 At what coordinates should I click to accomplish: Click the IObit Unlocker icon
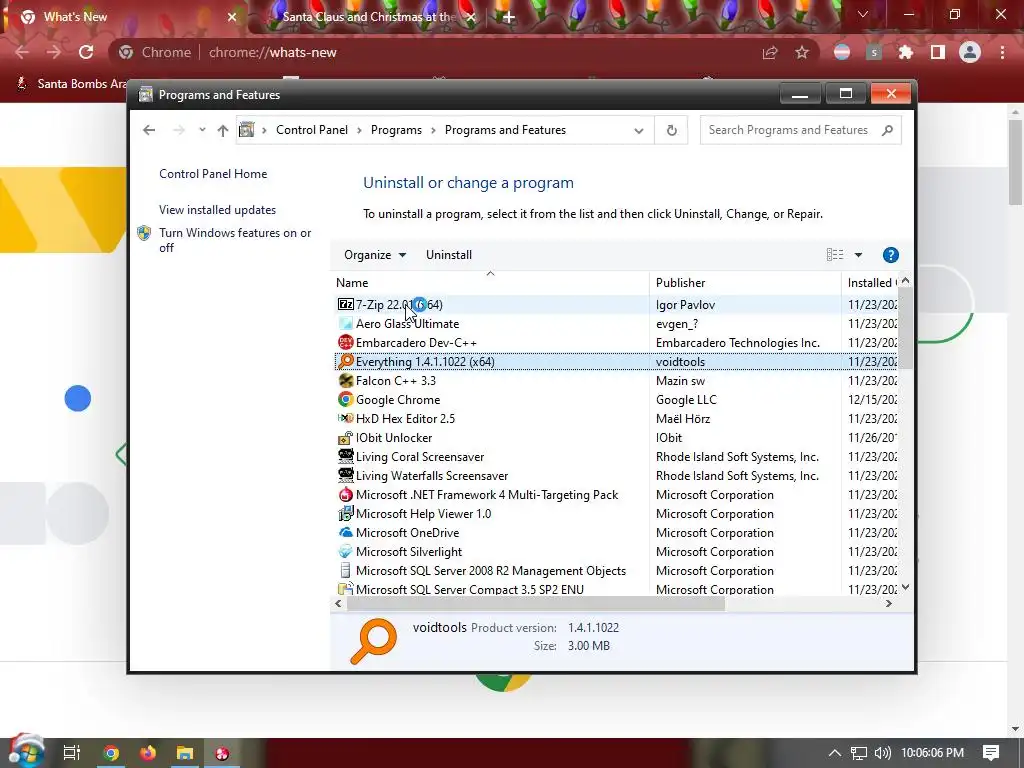(345, 438)
